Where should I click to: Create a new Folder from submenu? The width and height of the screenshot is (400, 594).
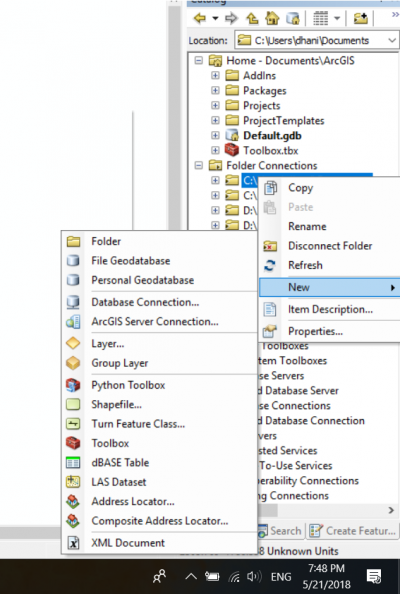tap(159, 241)
